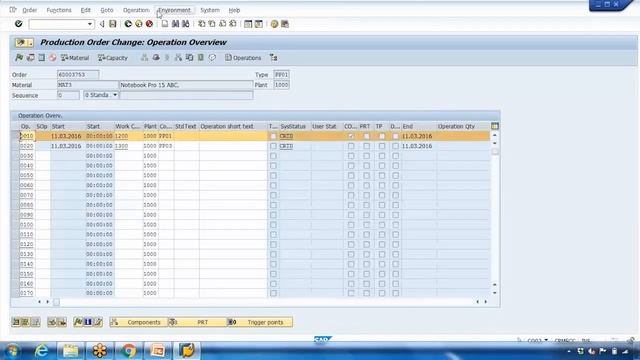
Task: Toggle the T checkbox in row 0020
Action: click(x=273, y=146)
